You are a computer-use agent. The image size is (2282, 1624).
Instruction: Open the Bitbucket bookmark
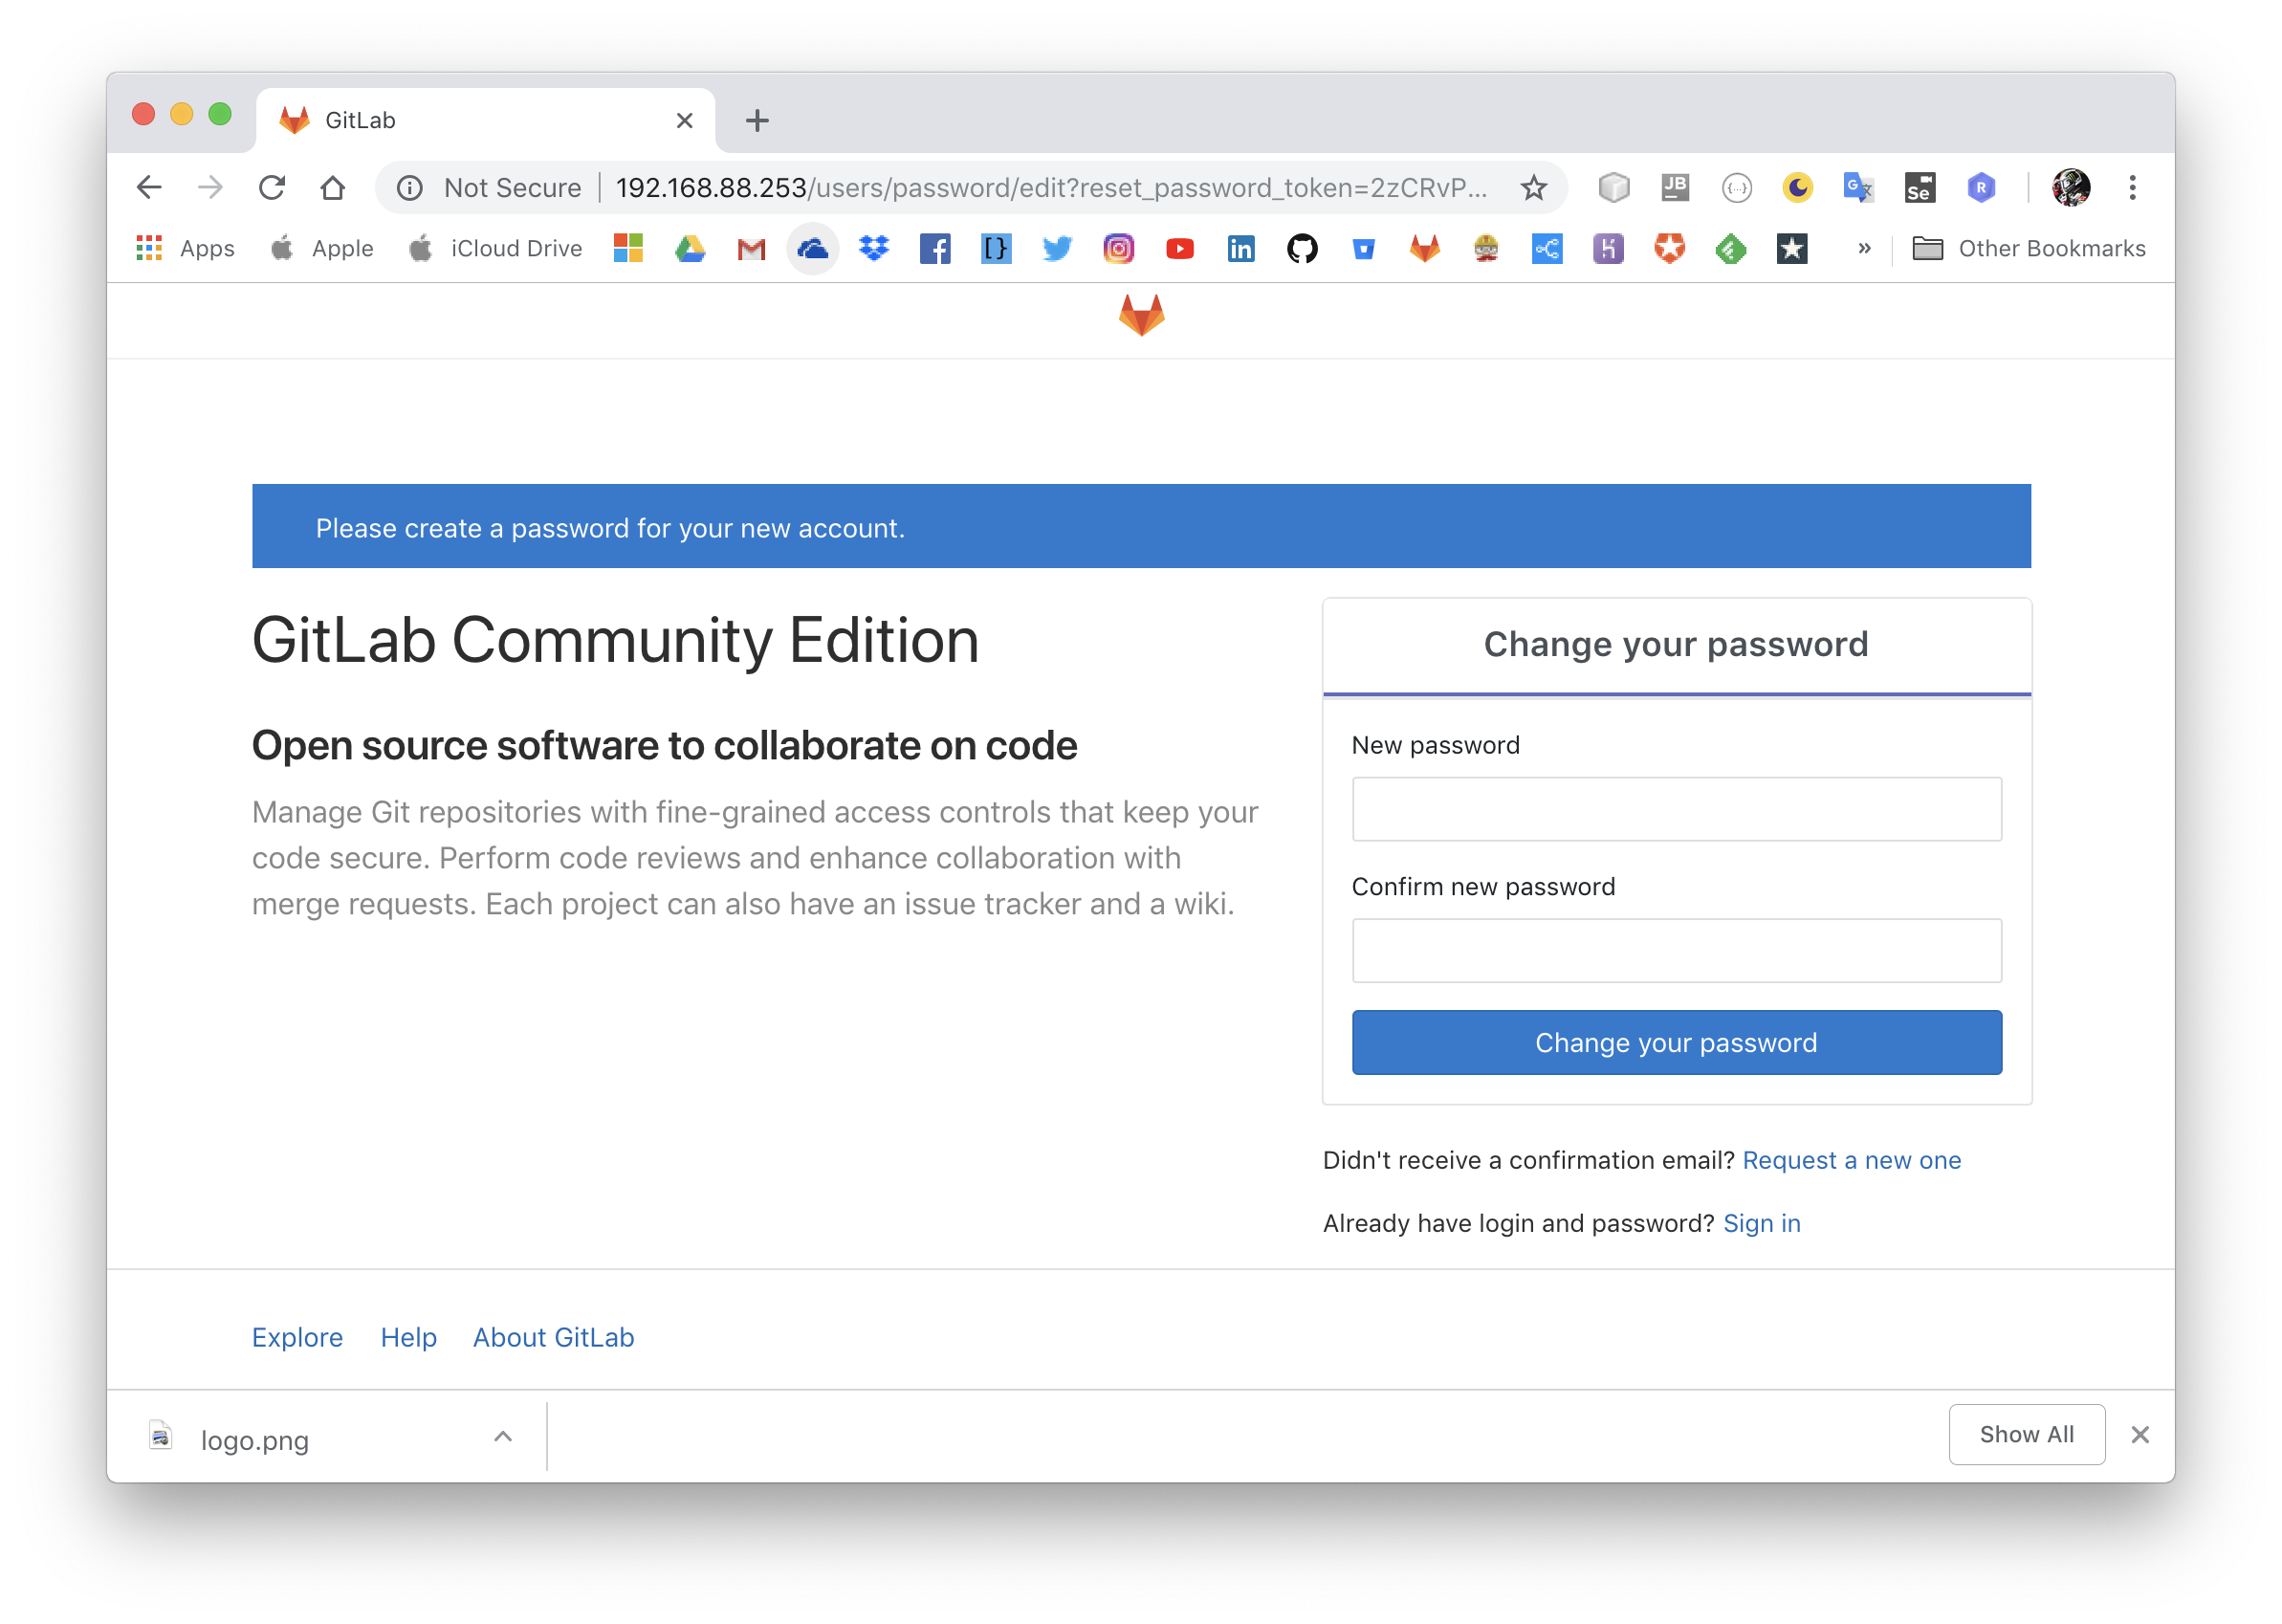pos(1363,248)
